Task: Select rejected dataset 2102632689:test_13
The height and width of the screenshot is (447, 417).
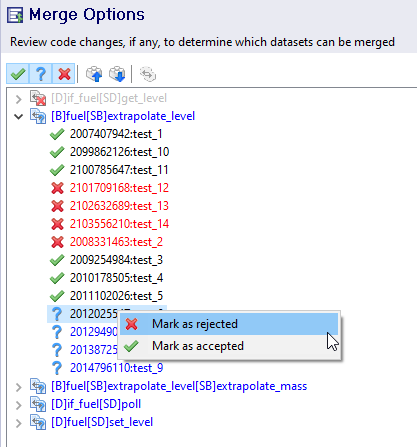Action: [x=119, y=206]
